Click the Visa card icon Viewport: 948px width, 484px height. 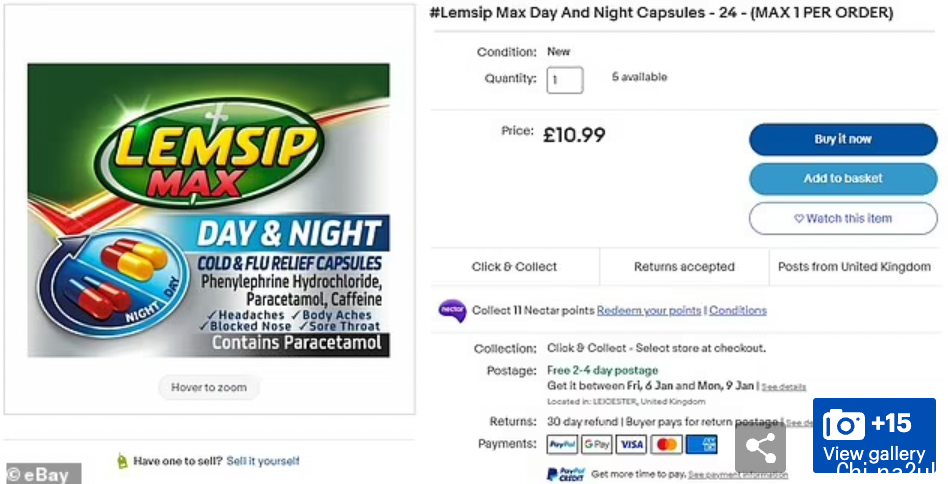[631, 444]
